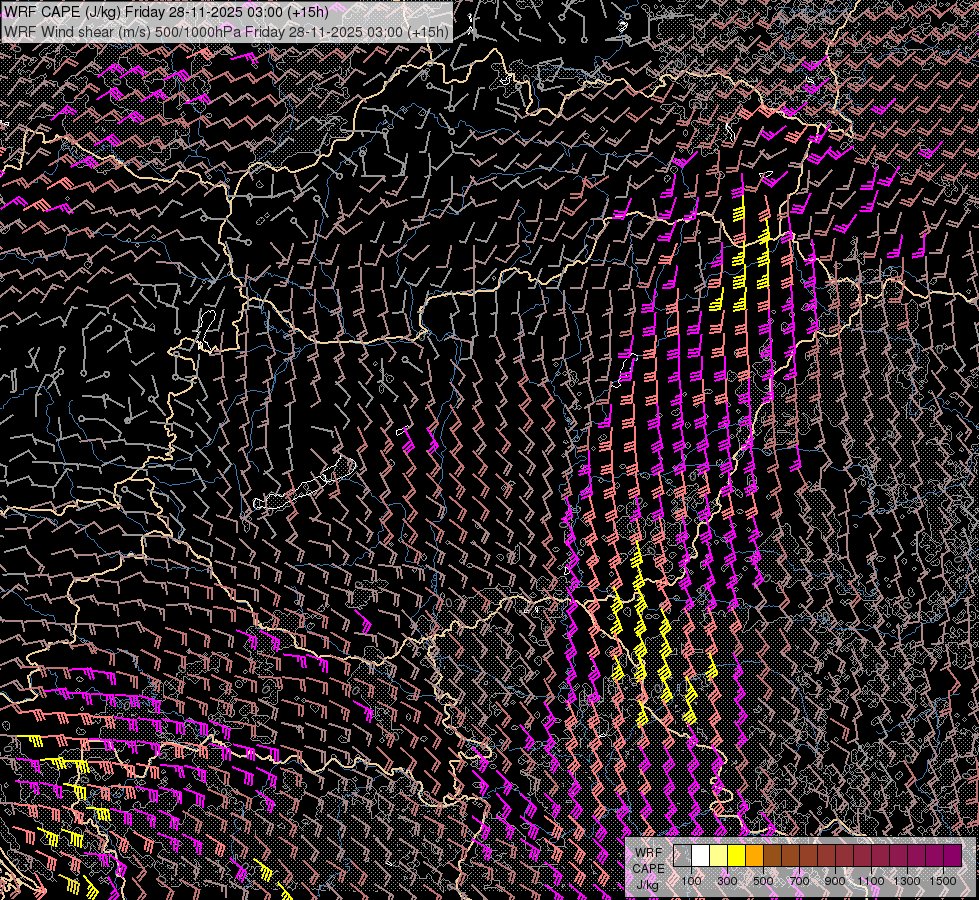The width and height of the screenshot is (979, 900).
Task: Click the 1500 label on CAPE legend
Action: pos(943,881)
